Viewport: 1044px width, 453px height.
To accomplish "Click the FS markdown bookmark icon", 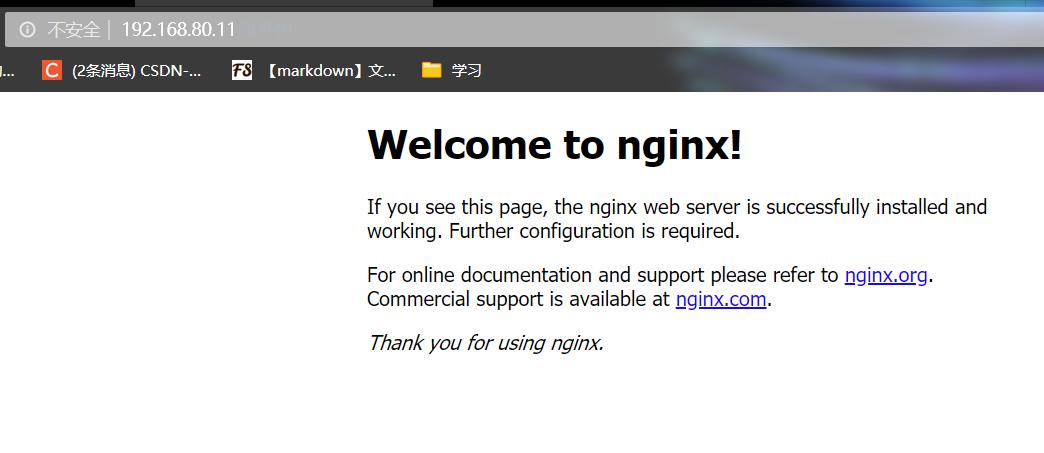I will (242, 70).
